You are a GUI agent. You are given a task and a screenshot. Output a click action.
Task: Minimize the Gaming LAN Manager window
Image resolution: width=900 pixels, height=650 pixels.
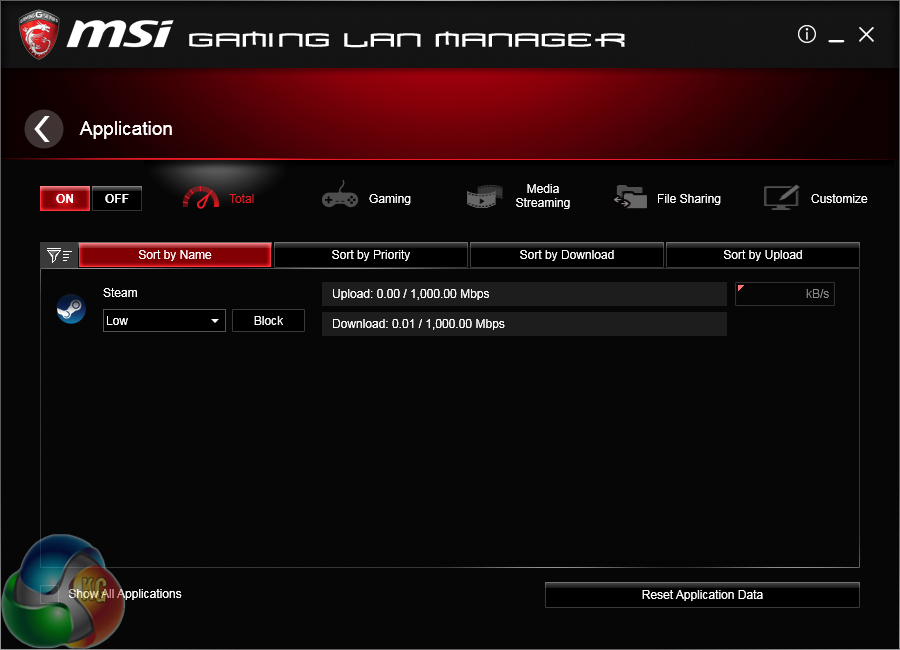pos(836,40)
